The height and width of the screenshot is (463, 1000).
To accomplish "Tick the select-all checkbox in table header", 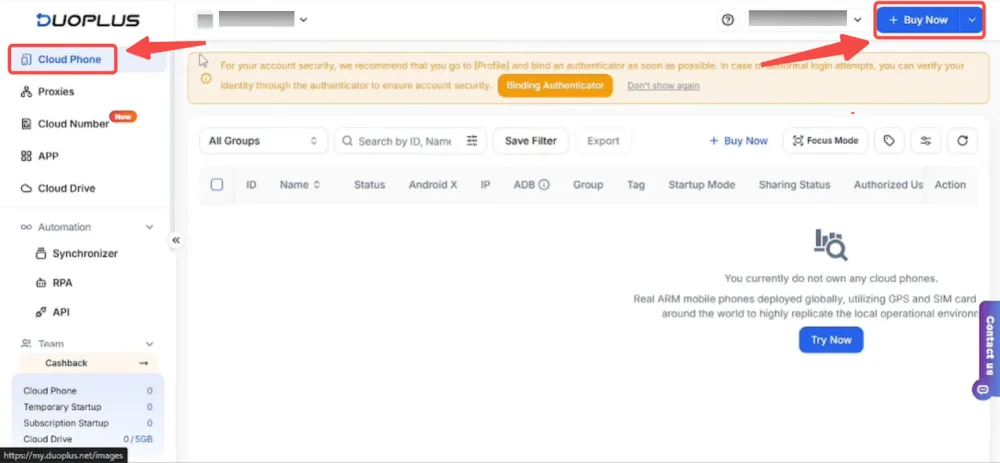I will point(217,185).
